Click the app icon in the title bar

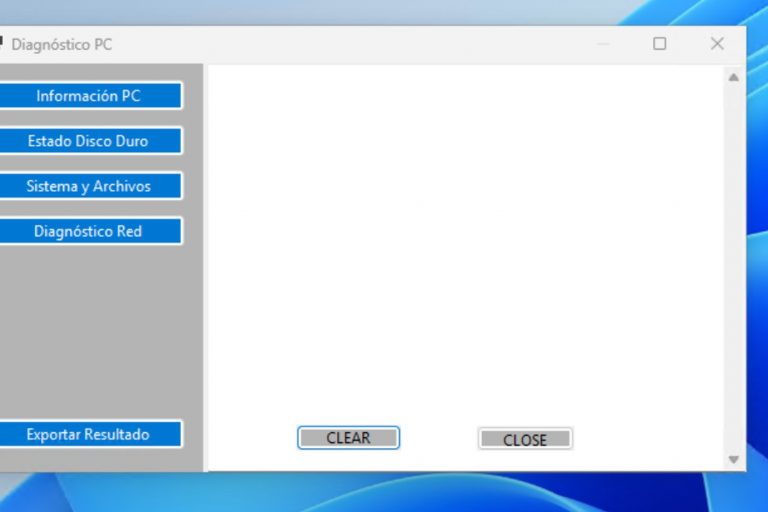coord(2,44)
